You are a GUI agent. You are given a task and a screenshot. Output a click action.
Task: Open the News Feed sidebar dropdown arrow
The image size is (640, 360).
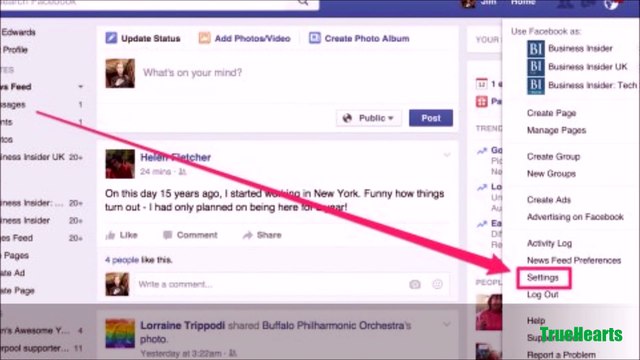pyautogui.click(x=80, y=87)
